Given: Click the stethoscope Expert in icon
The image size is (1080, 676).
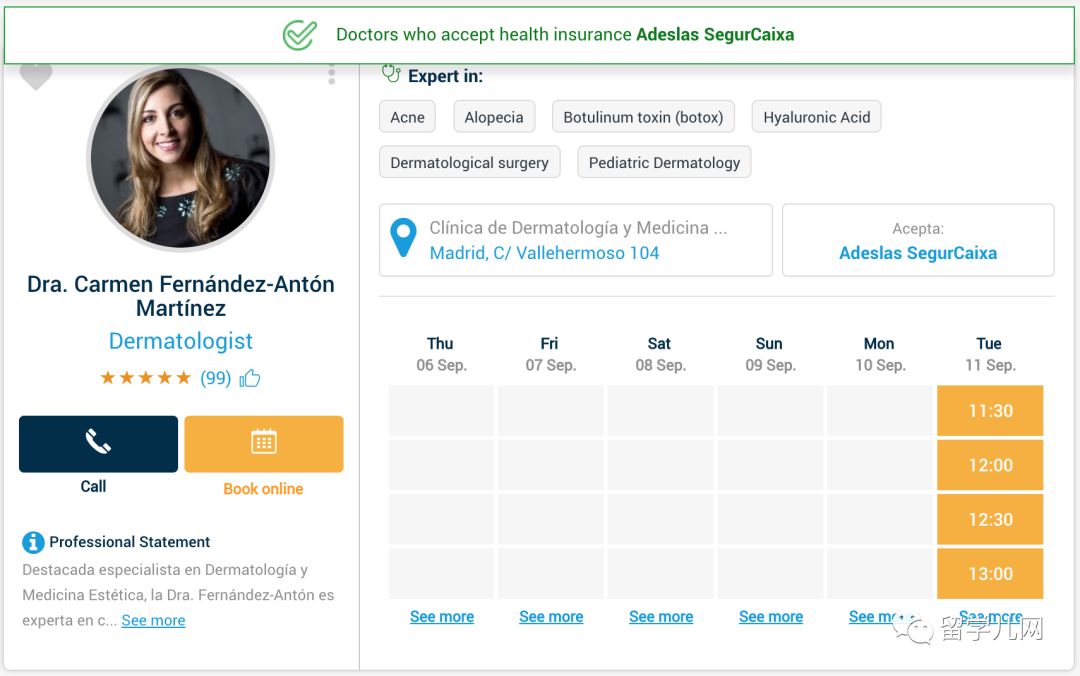Looking at the screenshot, I should [x=391, y=74].
